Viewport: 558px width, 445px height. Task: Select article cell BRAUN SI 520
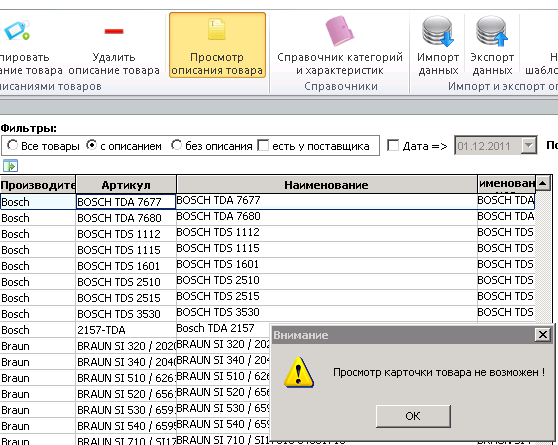(126, 394)
